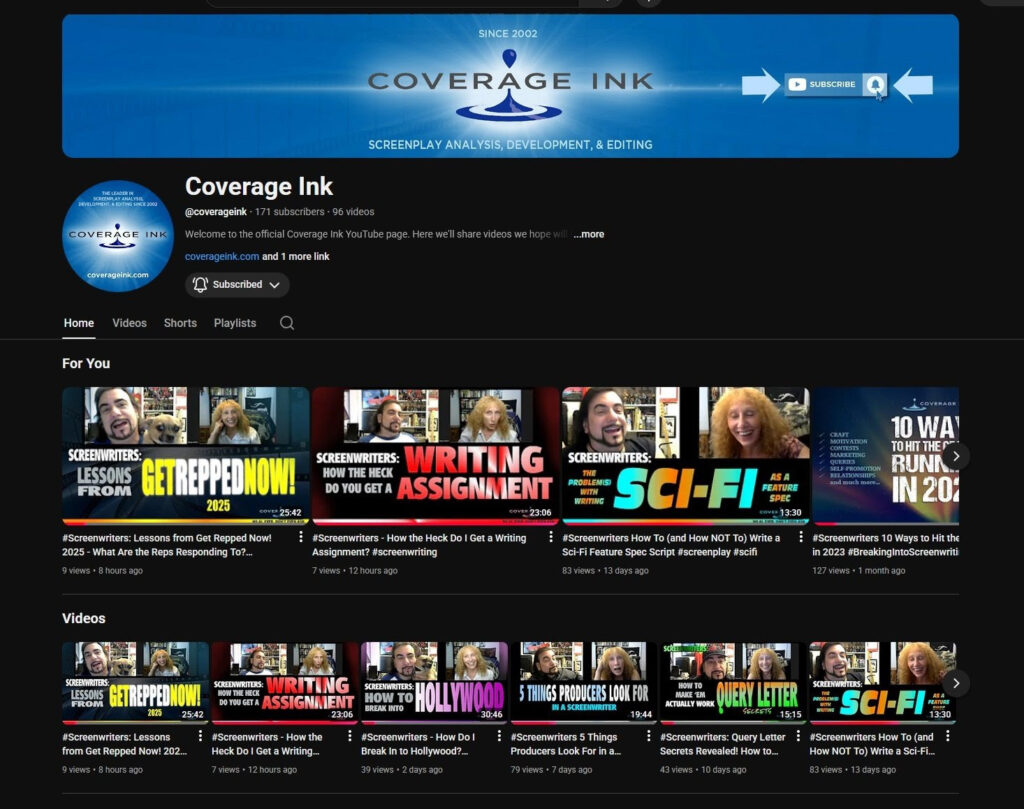Open three-dot menu for 5 Things Producers video
The width and height of the screenshot is (1024, 809).
(x=648, y=737)
